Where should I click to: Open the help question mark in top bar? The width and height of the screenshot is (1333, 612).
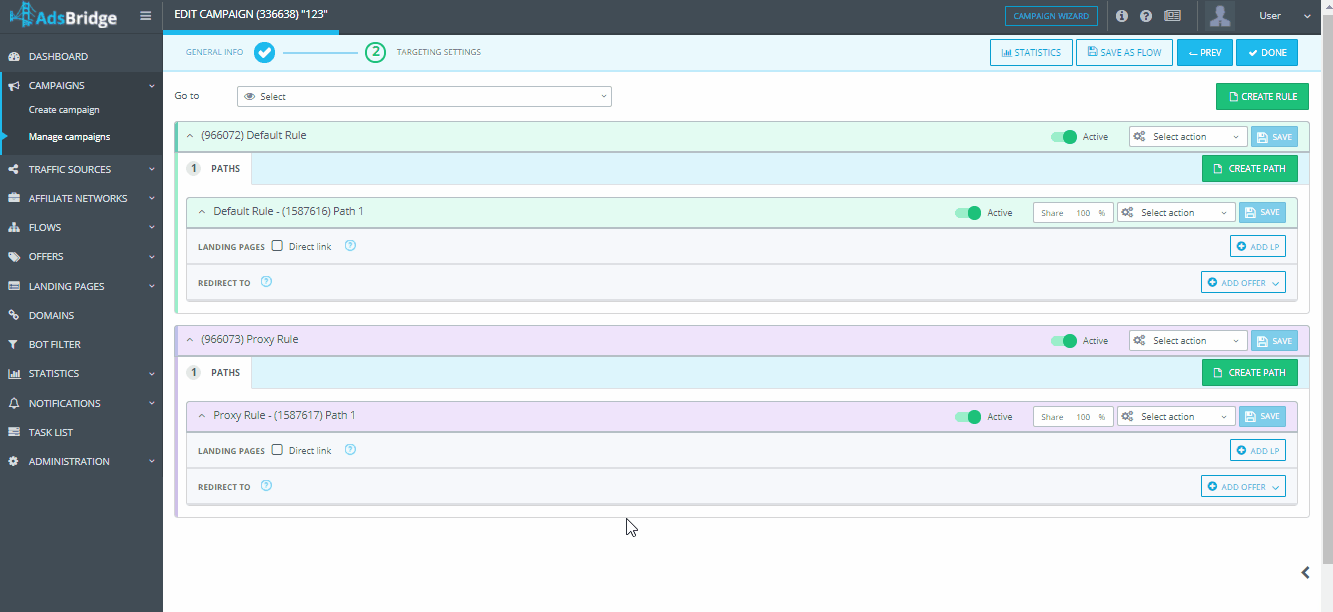click(1146, 16)
